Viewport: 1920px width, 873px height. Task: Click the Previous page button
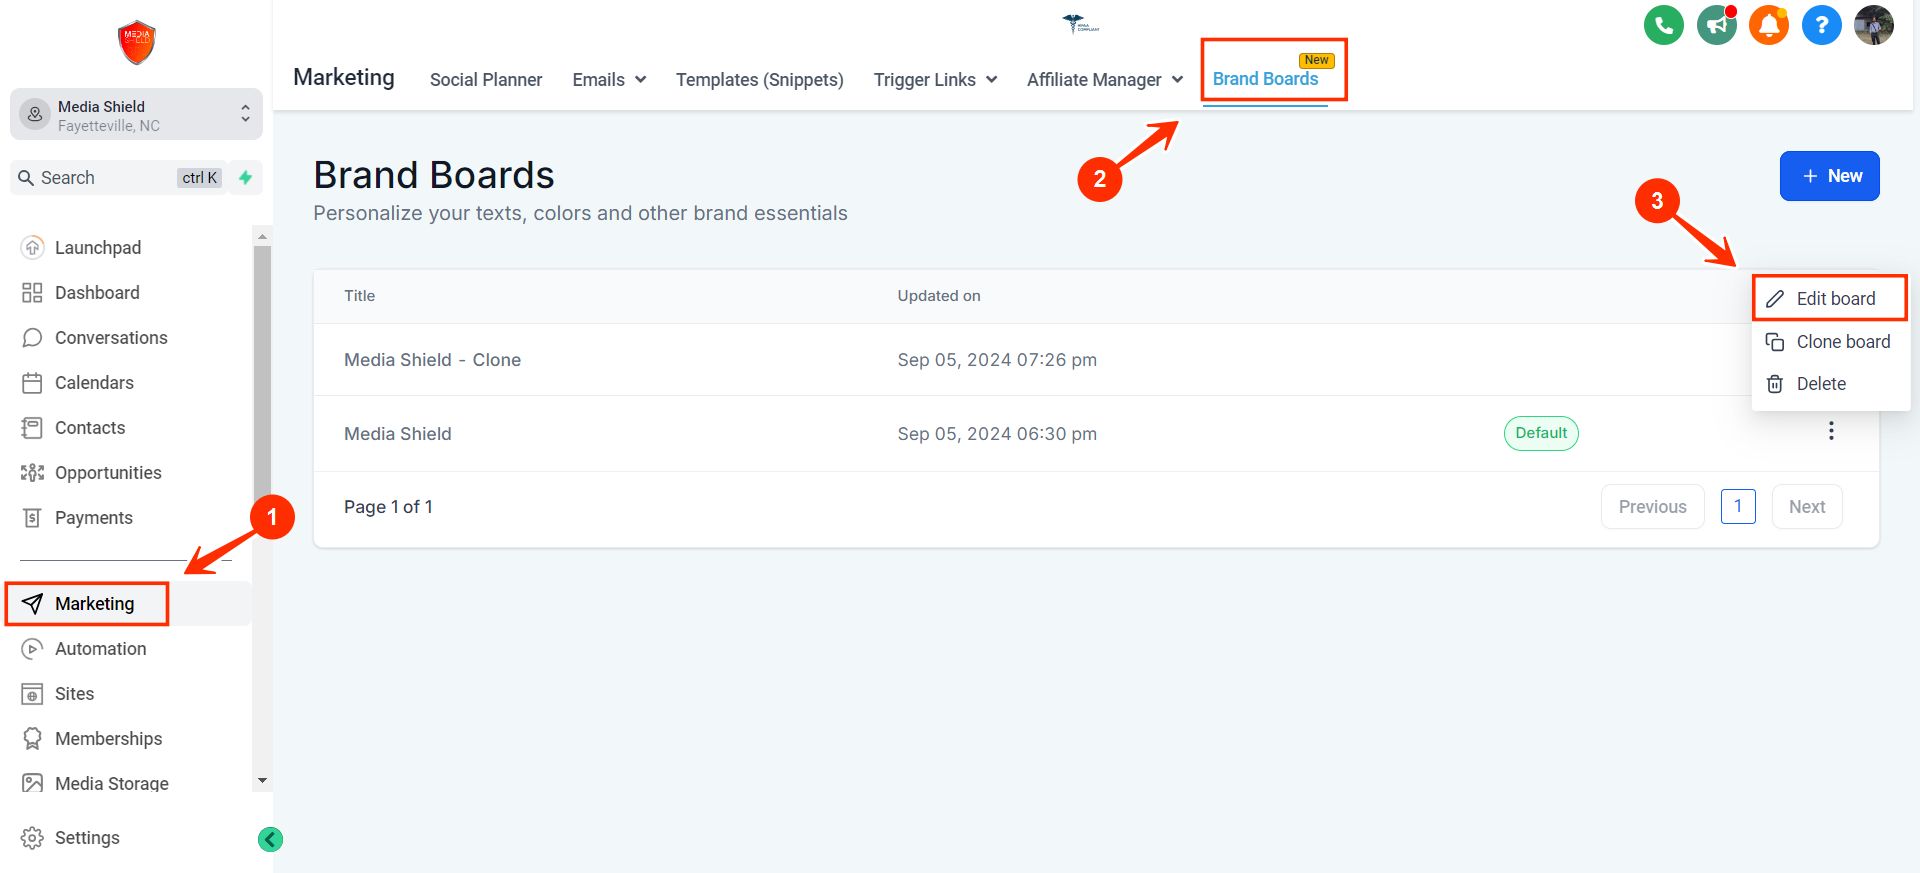[x=1652, y=507]
